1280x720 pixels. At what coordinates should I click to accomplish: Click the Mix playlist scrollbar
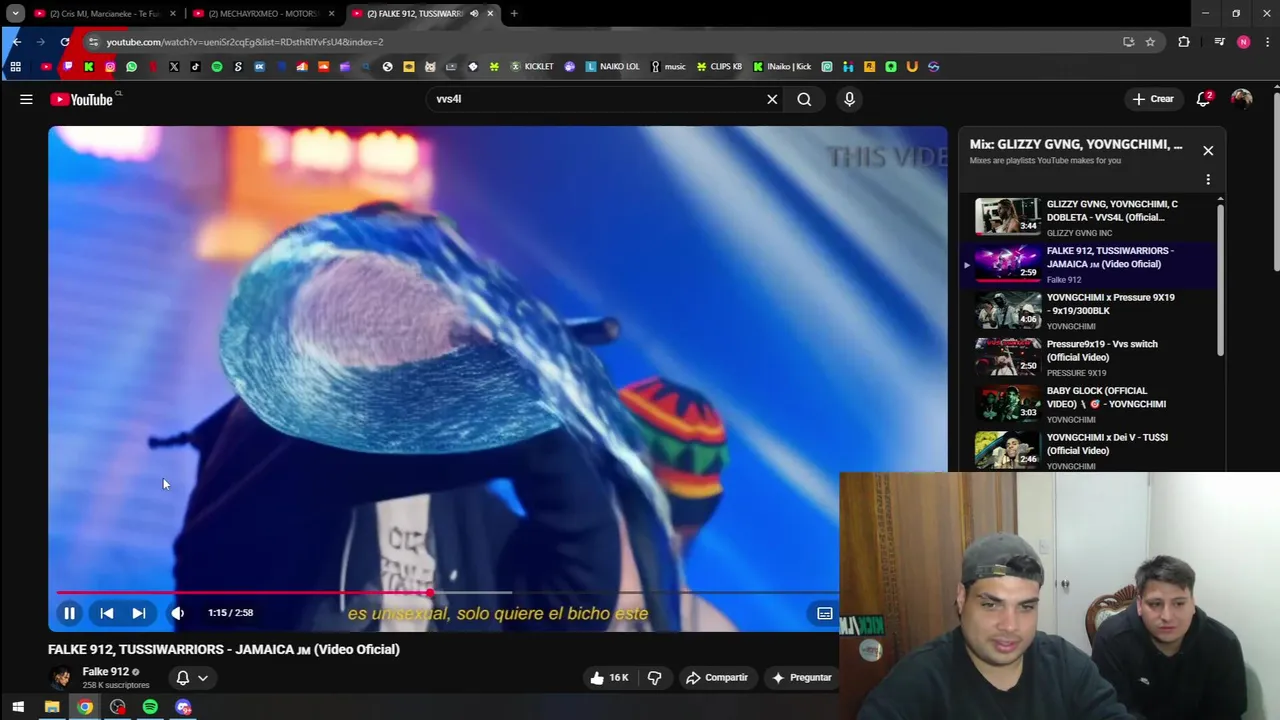[1220, 278]
